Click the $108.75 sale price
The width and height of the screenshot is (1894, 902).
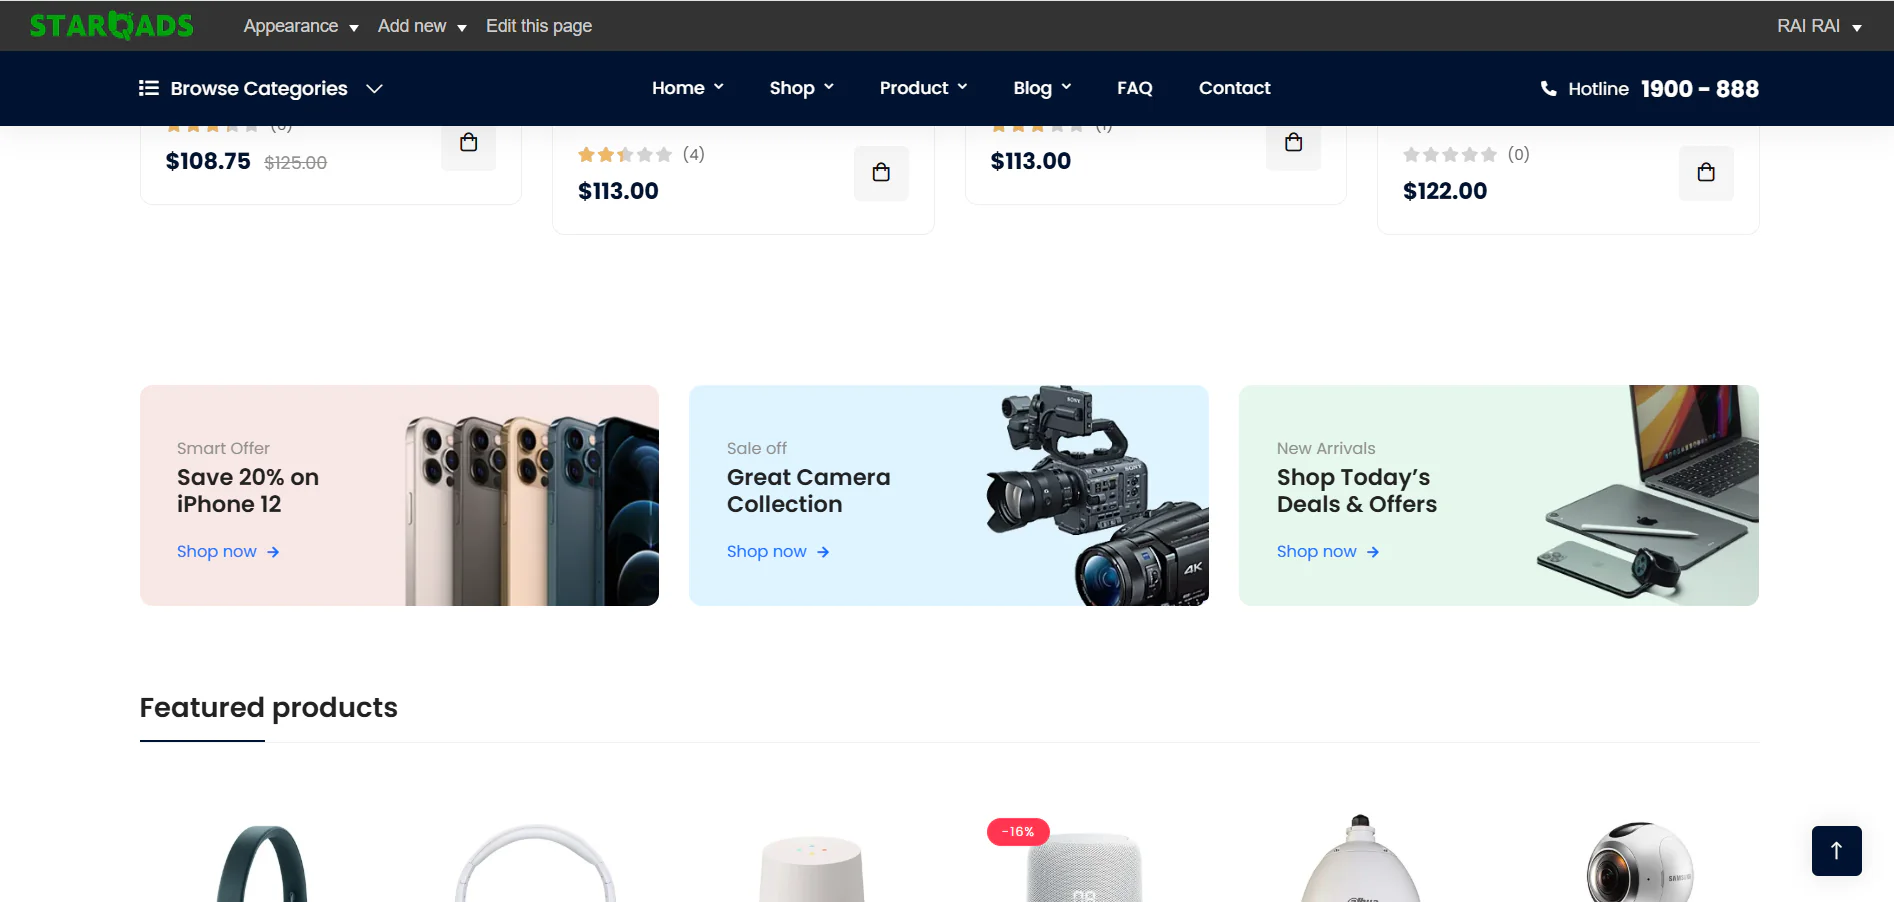[x=208, y=161]
